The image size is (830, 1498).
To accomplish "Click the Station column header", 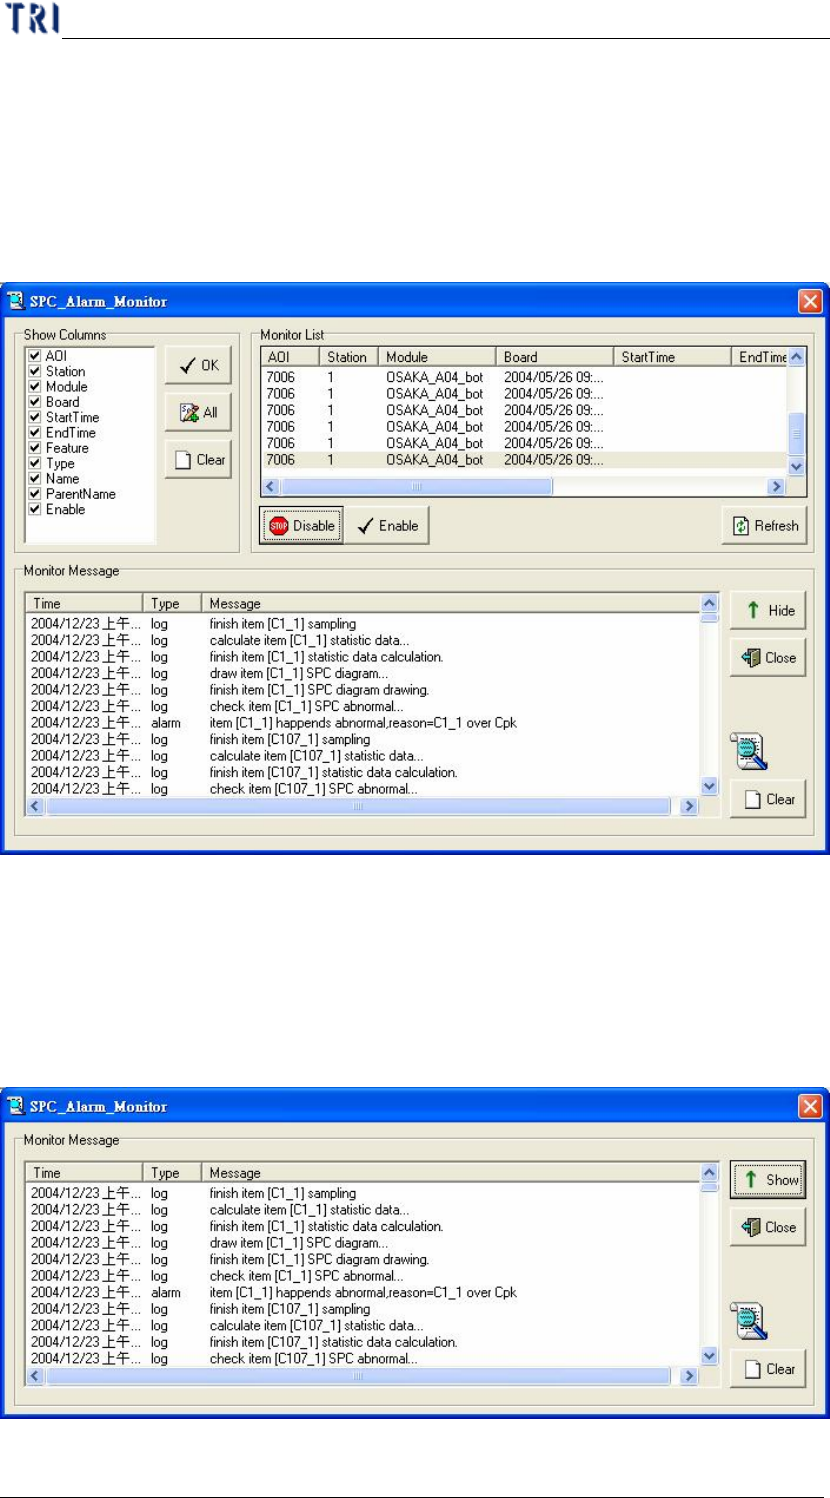I will (x=349, y=357).
